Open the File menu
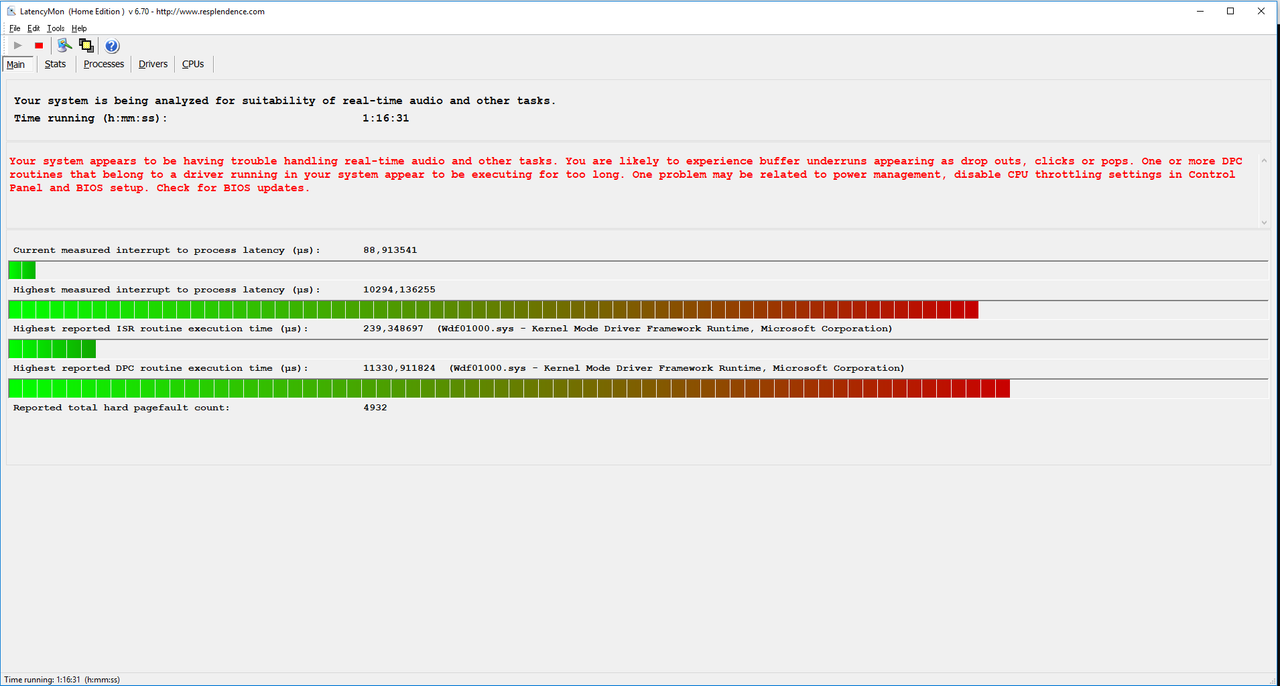1280x686 pixels. [15, 28]
